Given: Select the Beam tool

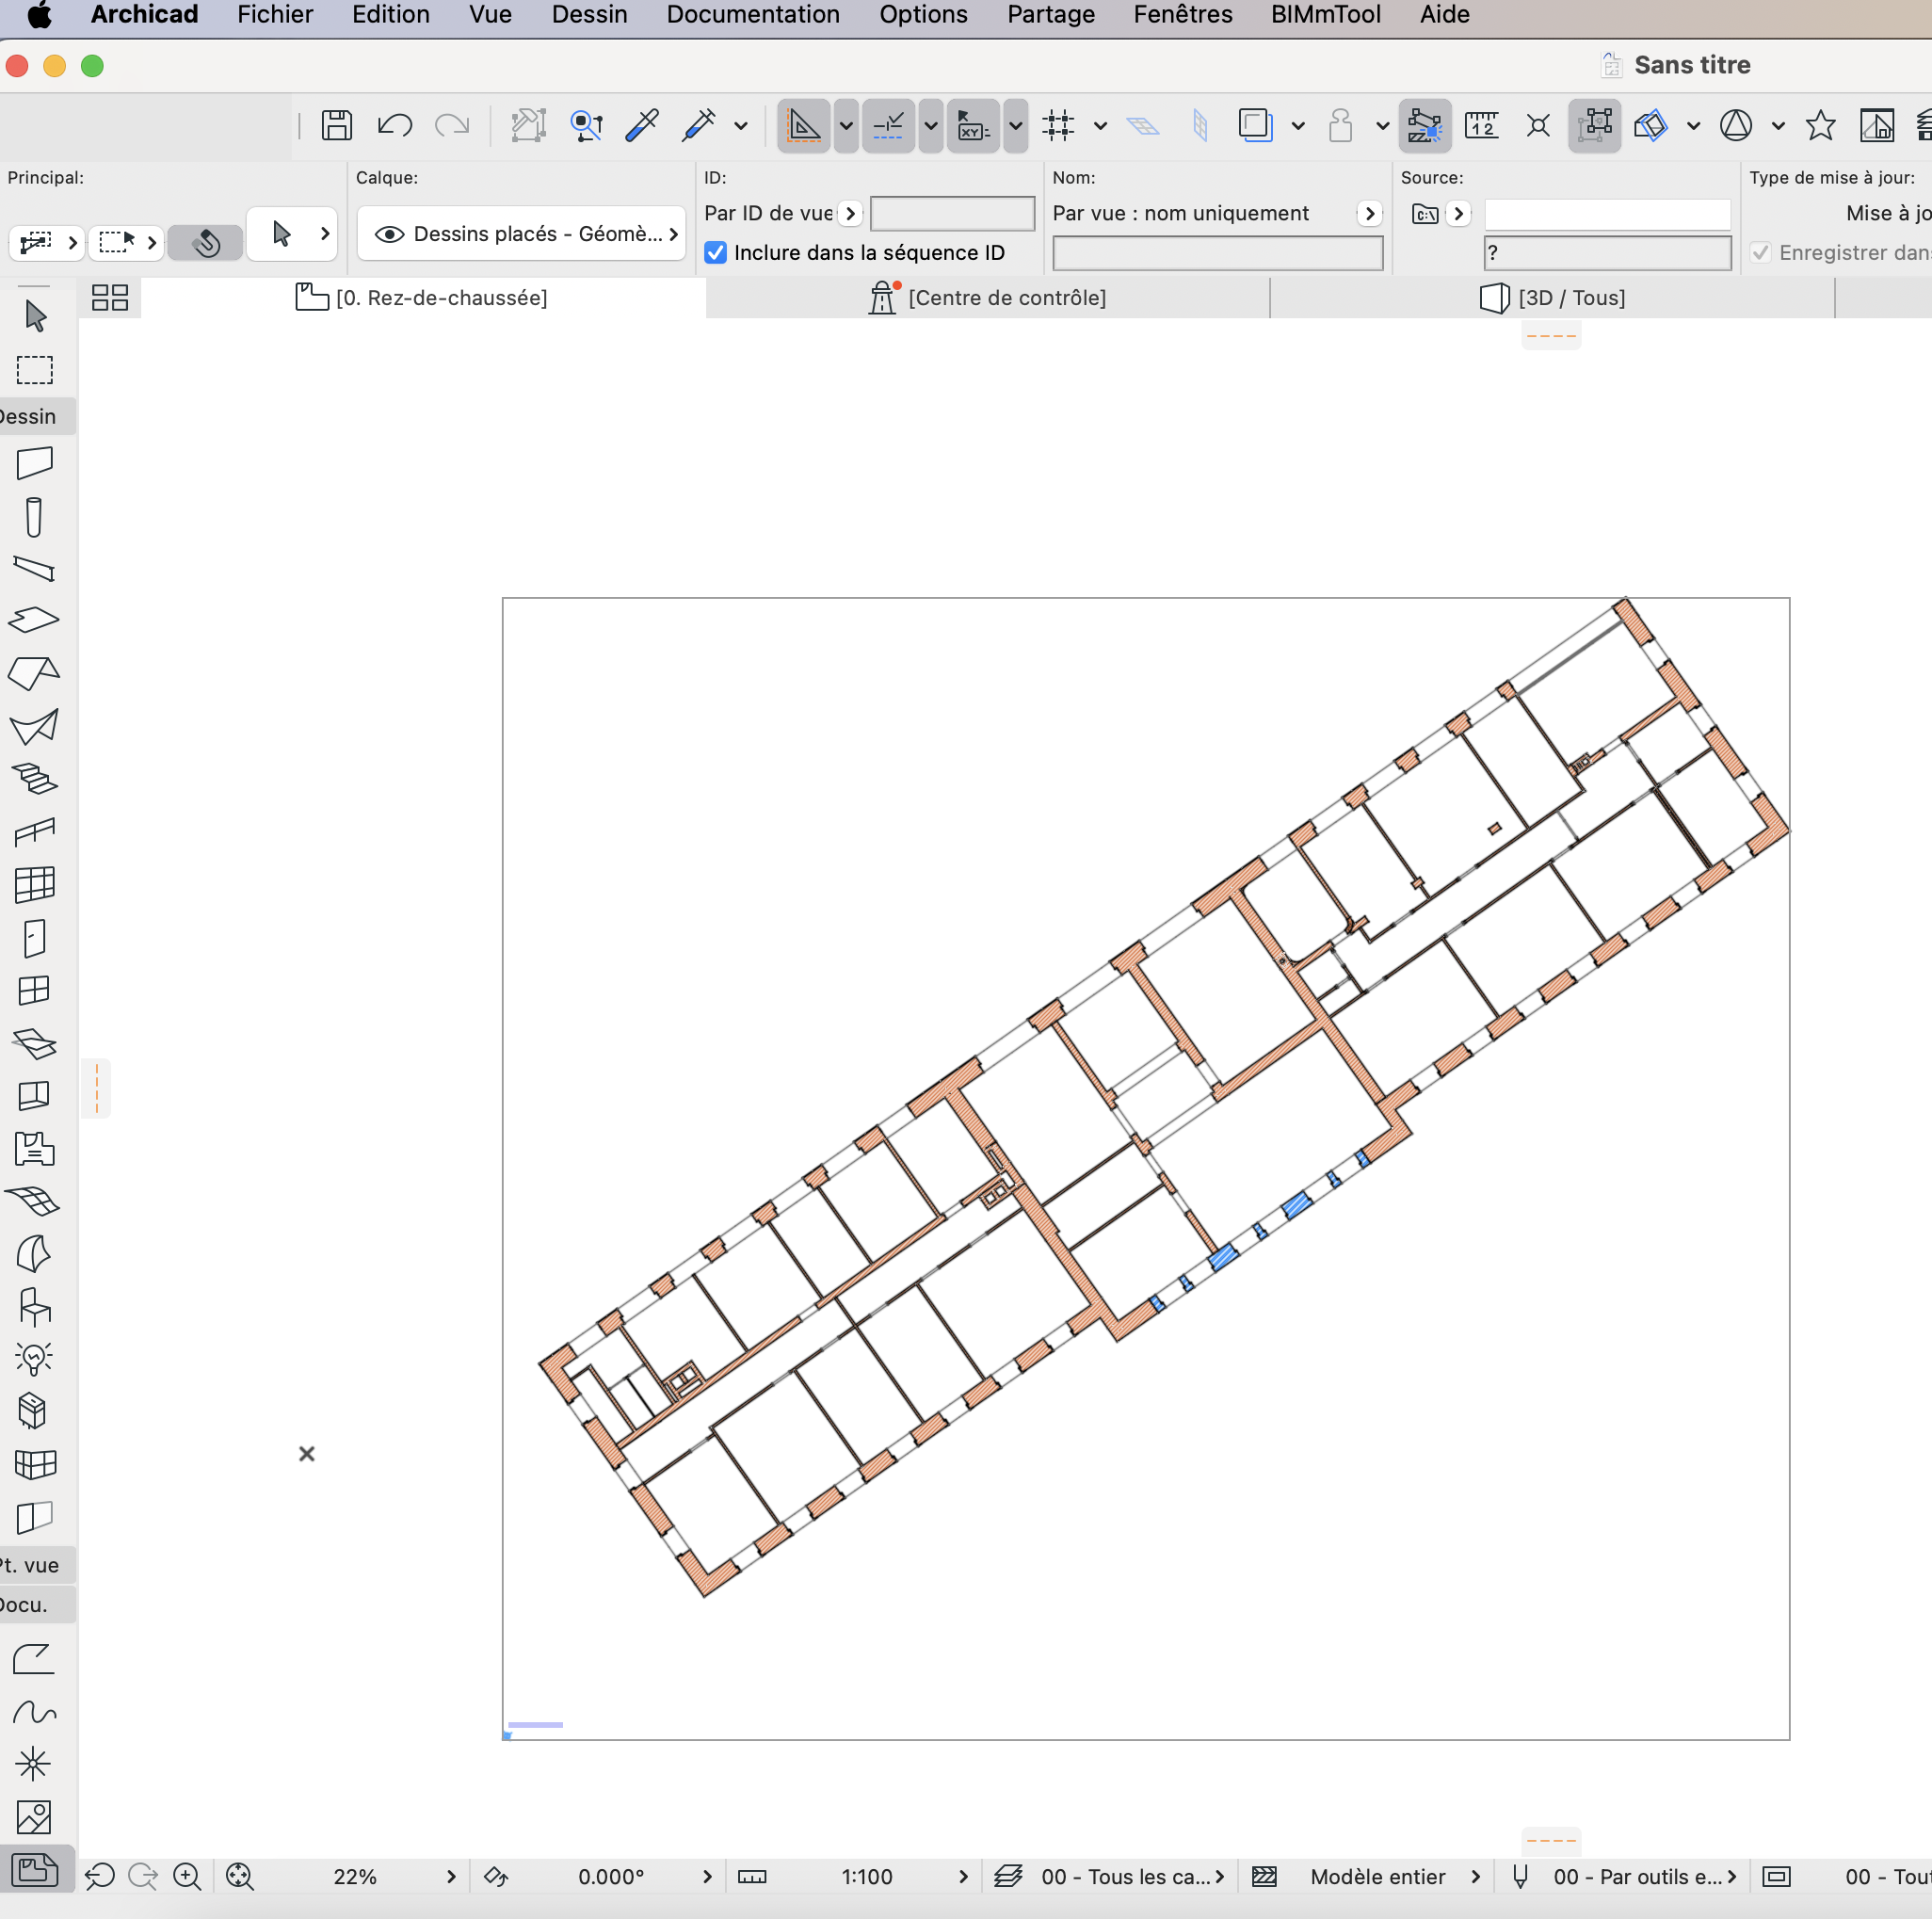Looking at the screenshot, I should (x=34, y=569).
